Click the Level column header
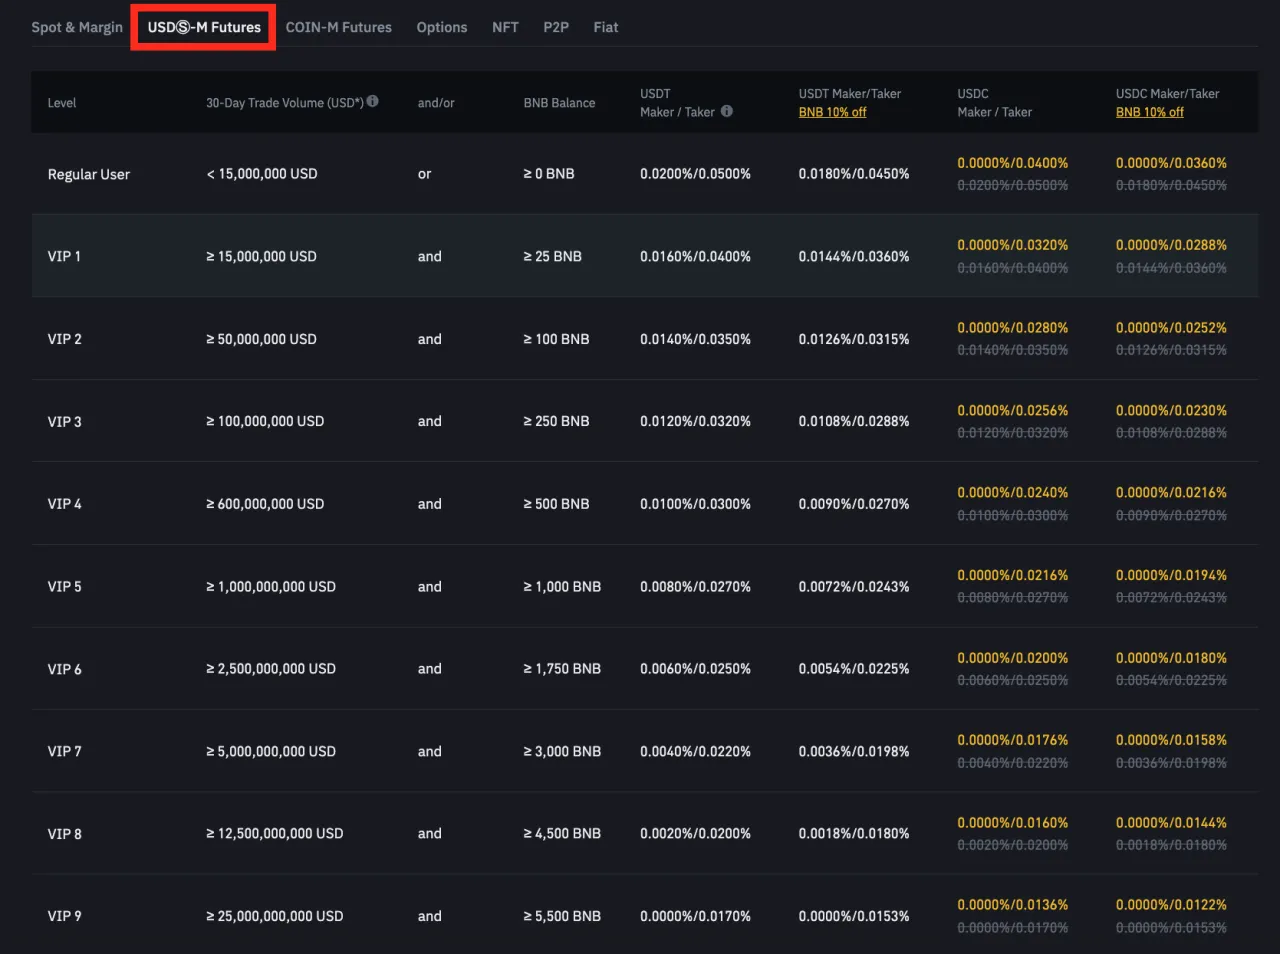1280x954 pixels. [62, 103]
